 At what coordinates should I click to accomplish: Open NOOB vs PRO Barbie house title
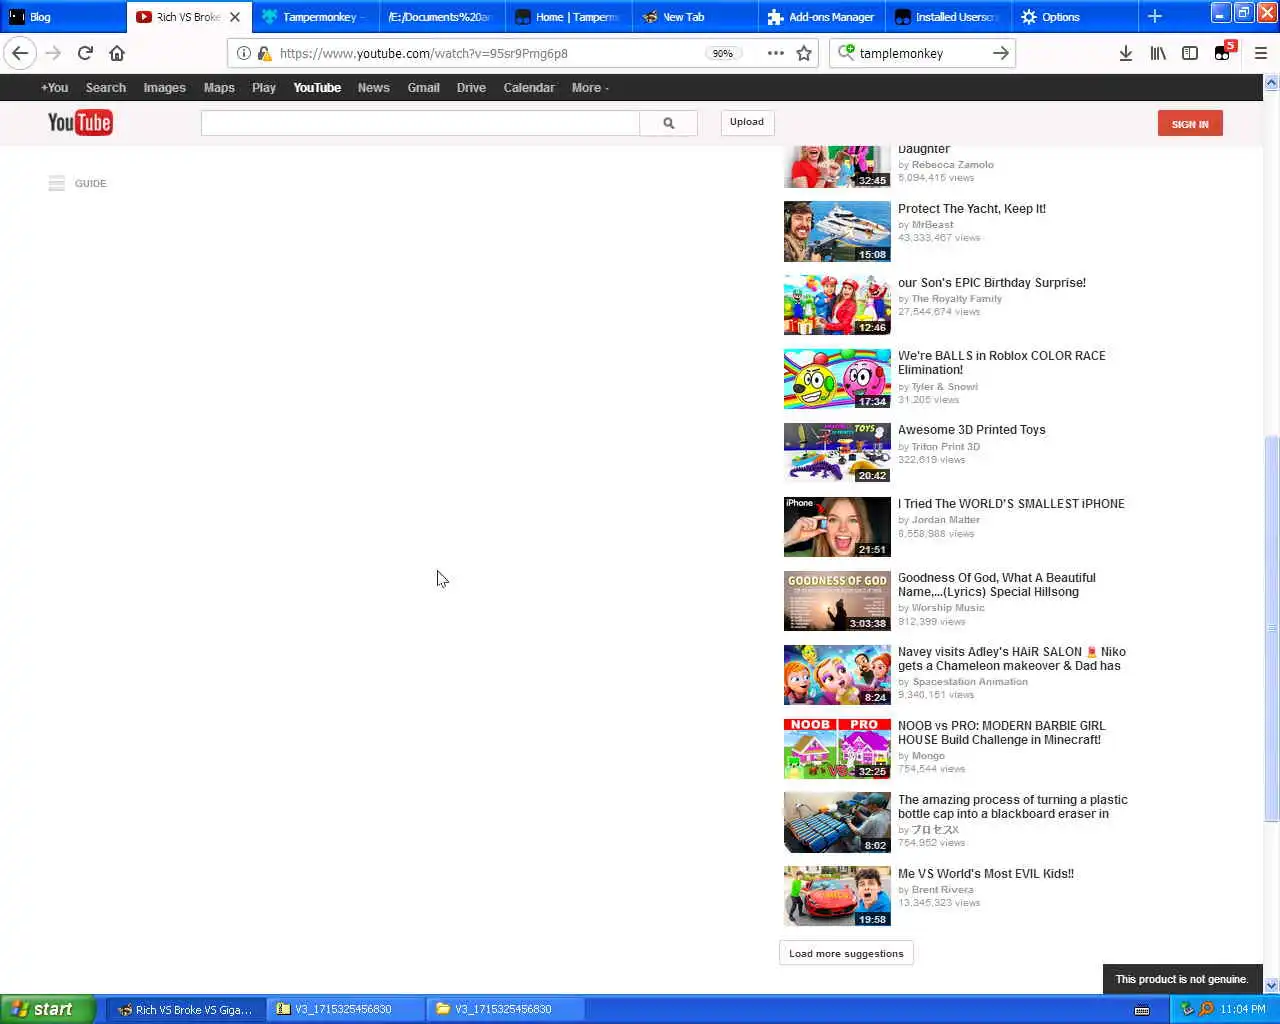click(x=1001, y=733)
